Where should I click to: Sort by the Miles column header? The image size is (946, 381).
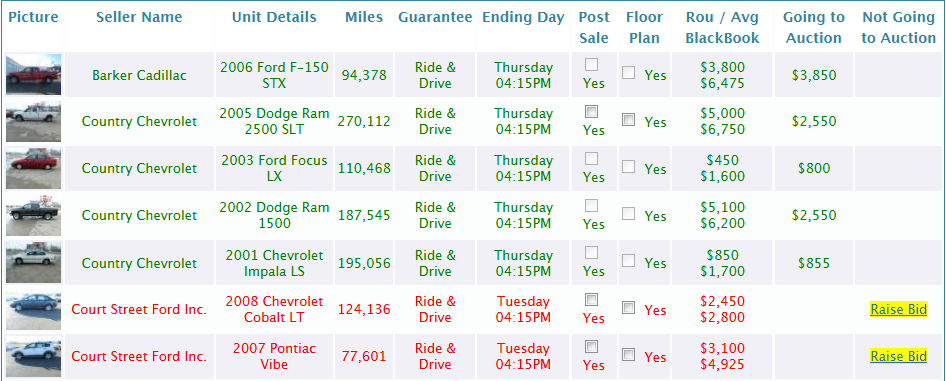pos(364,17)
